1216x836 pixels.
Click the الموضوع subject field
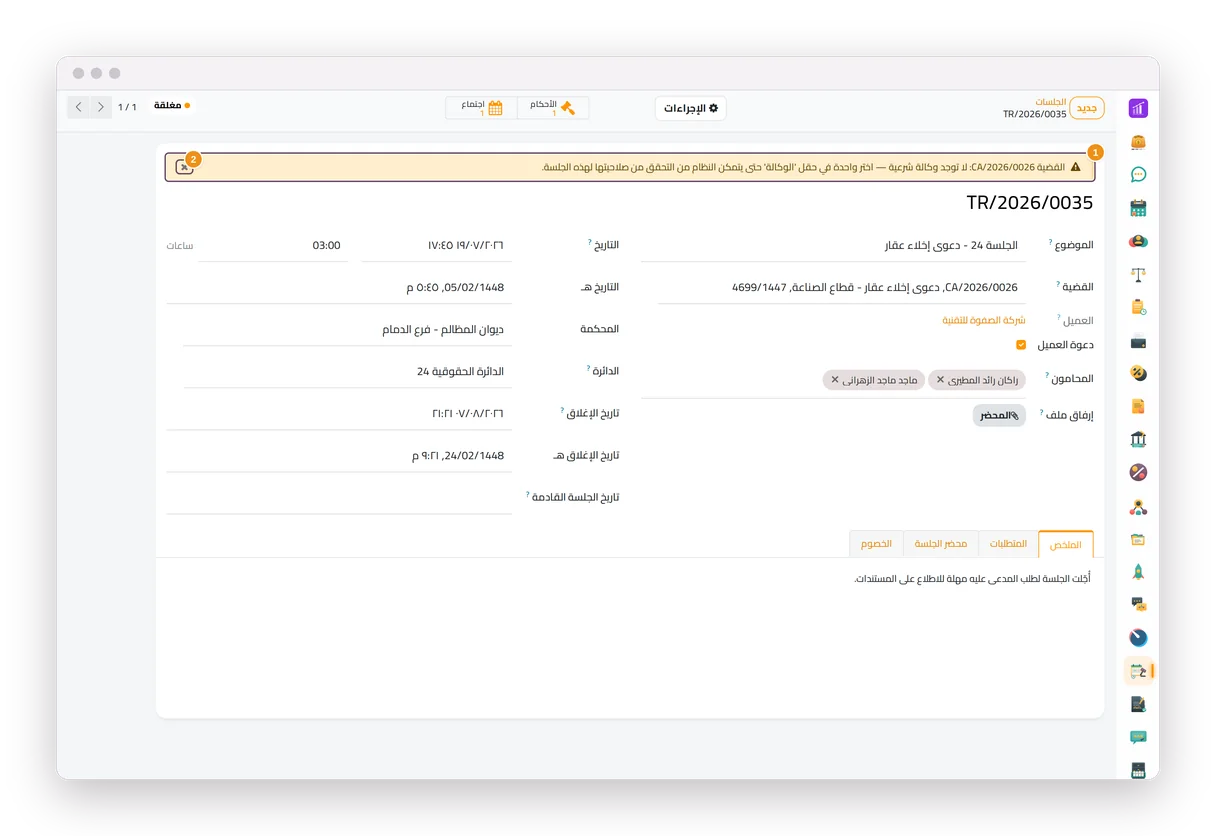[833, 246]
